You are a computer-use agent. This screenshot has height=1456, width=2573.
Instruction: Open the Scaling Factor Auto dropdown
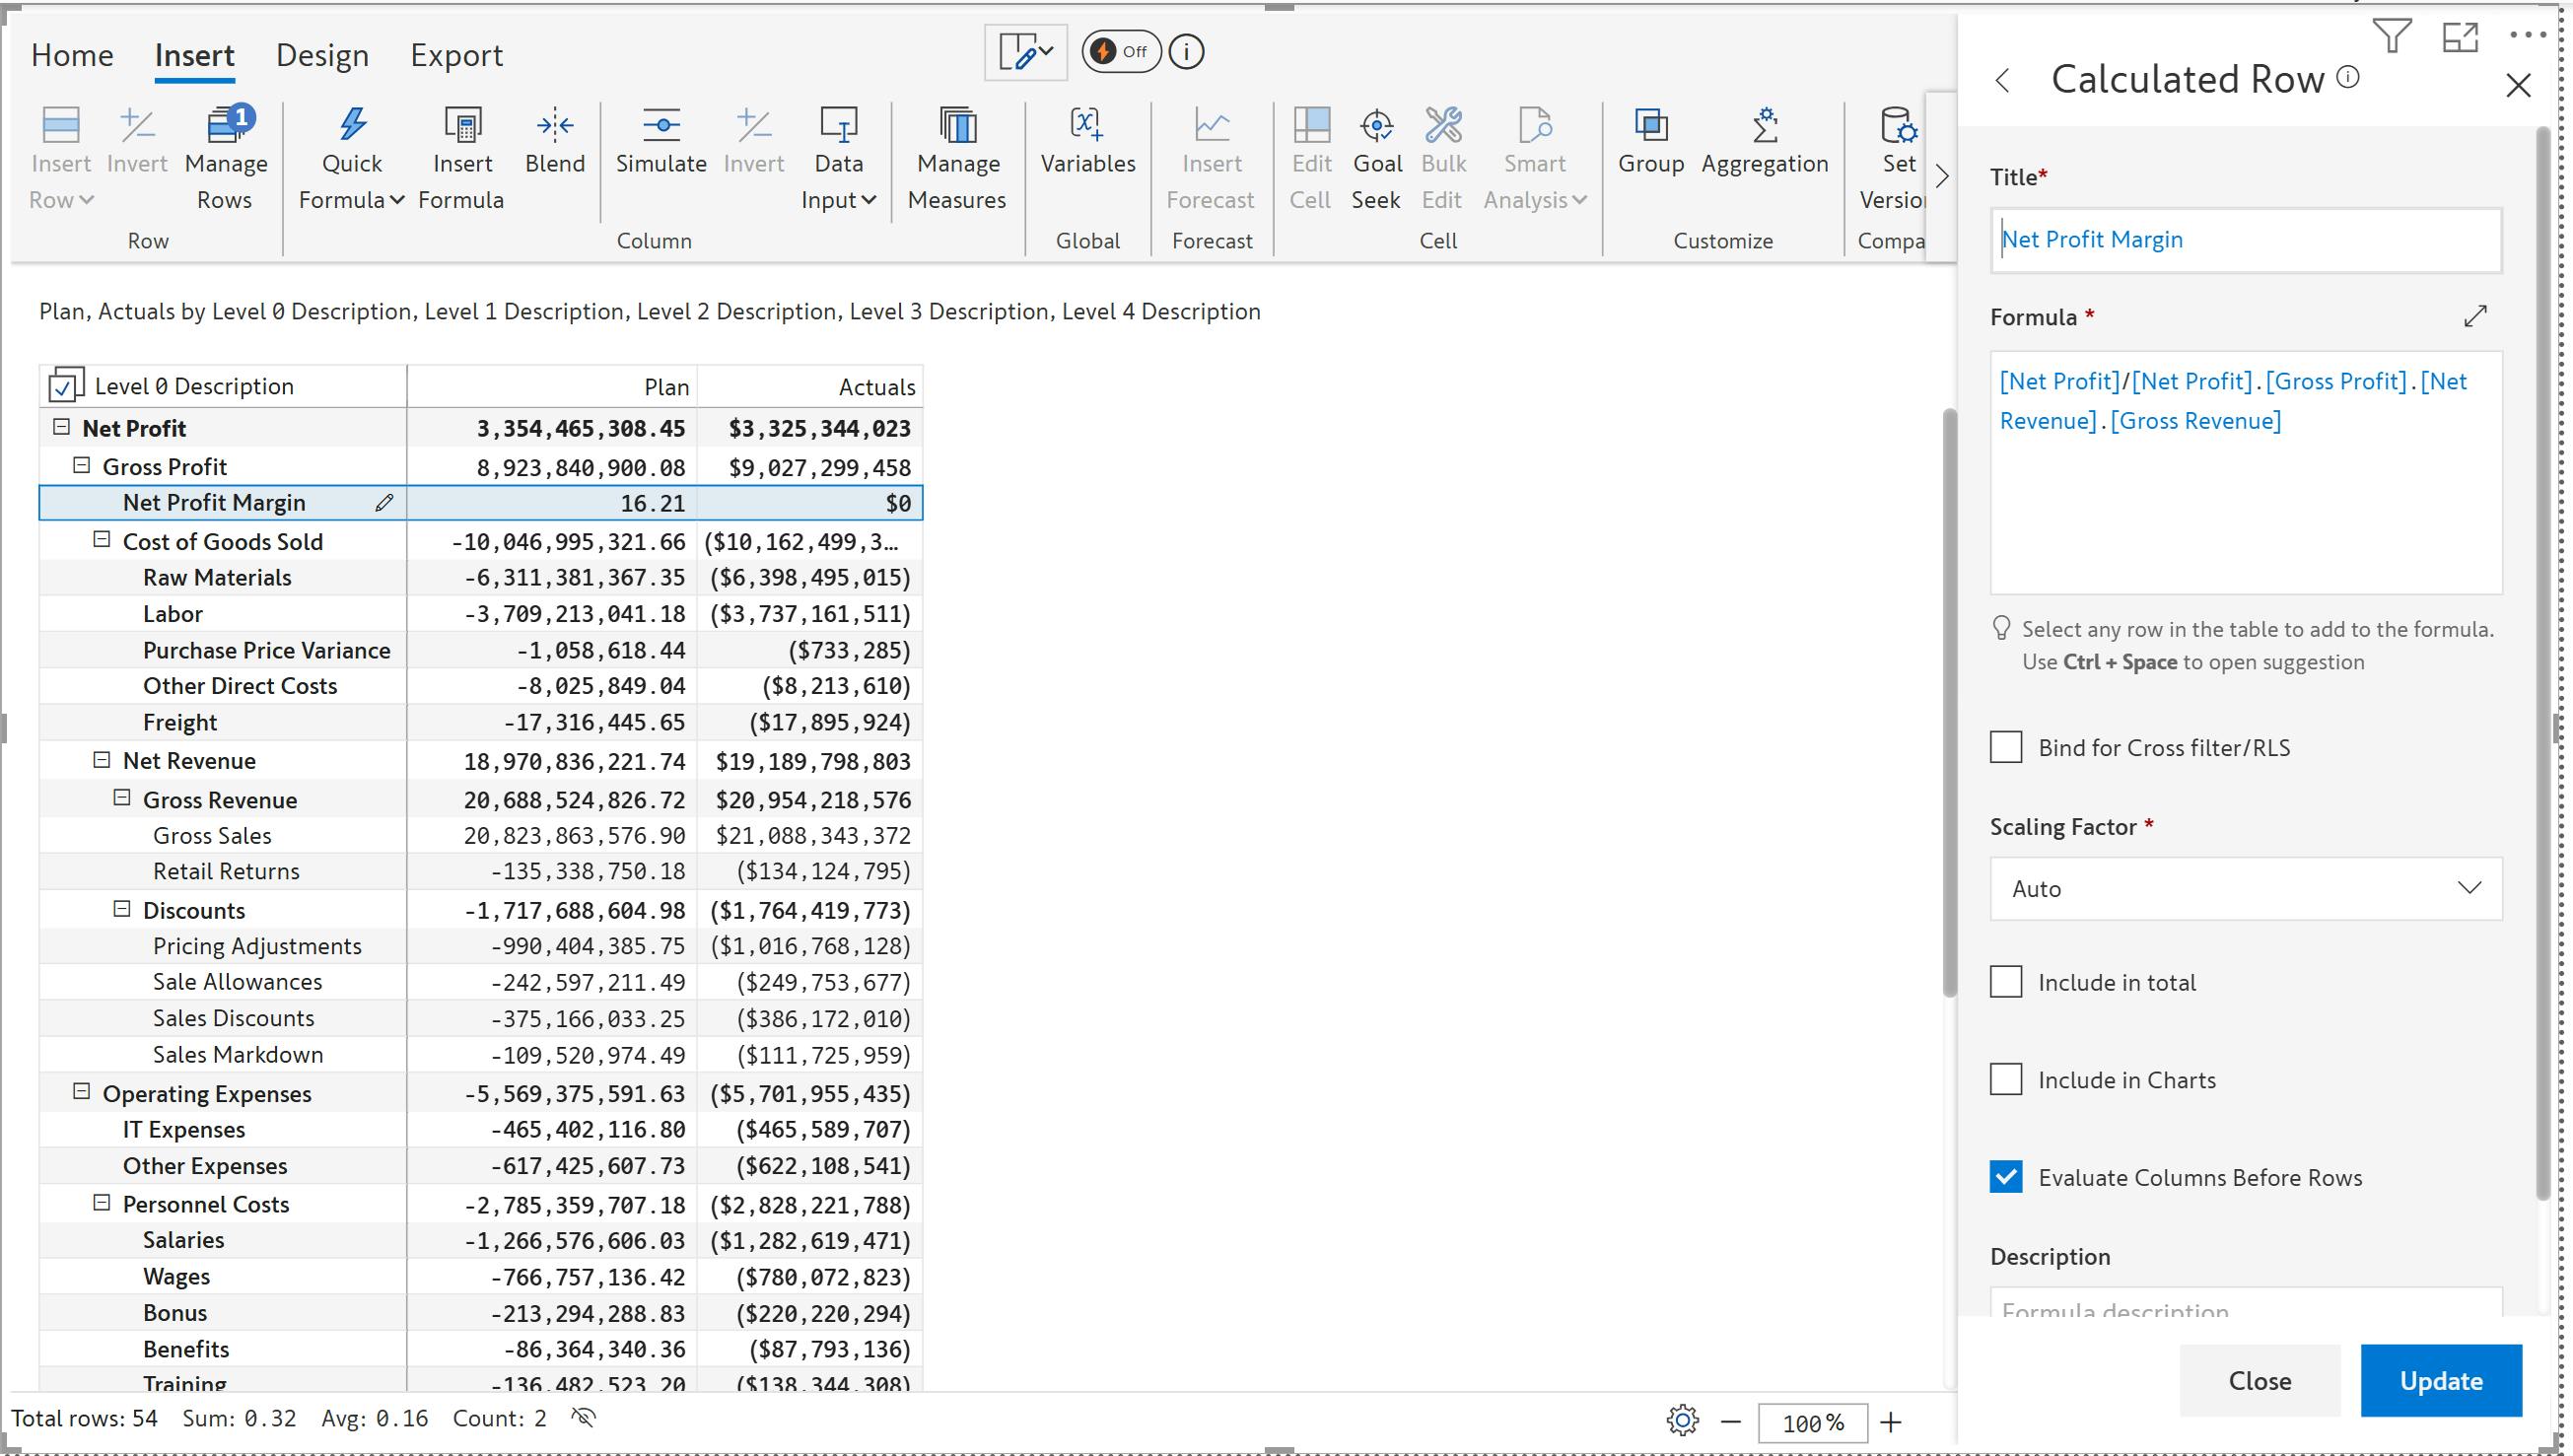tap(2245, 888)
